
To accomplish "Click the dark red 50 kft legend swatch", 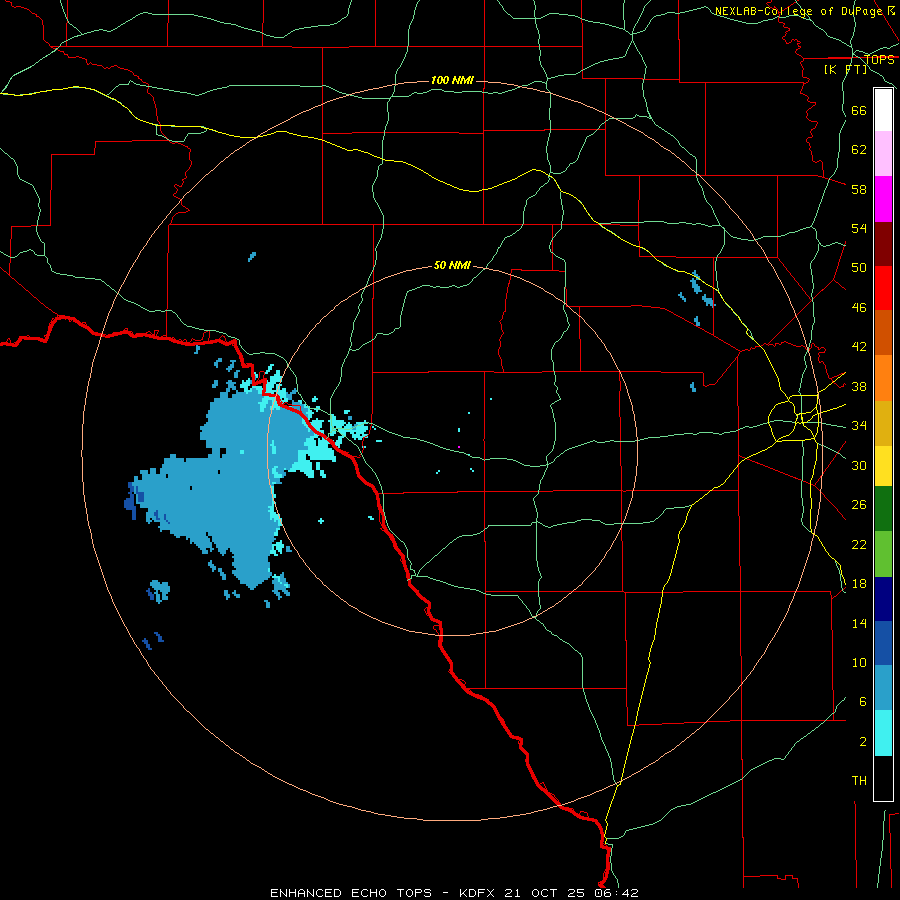I will coord(883,244).
